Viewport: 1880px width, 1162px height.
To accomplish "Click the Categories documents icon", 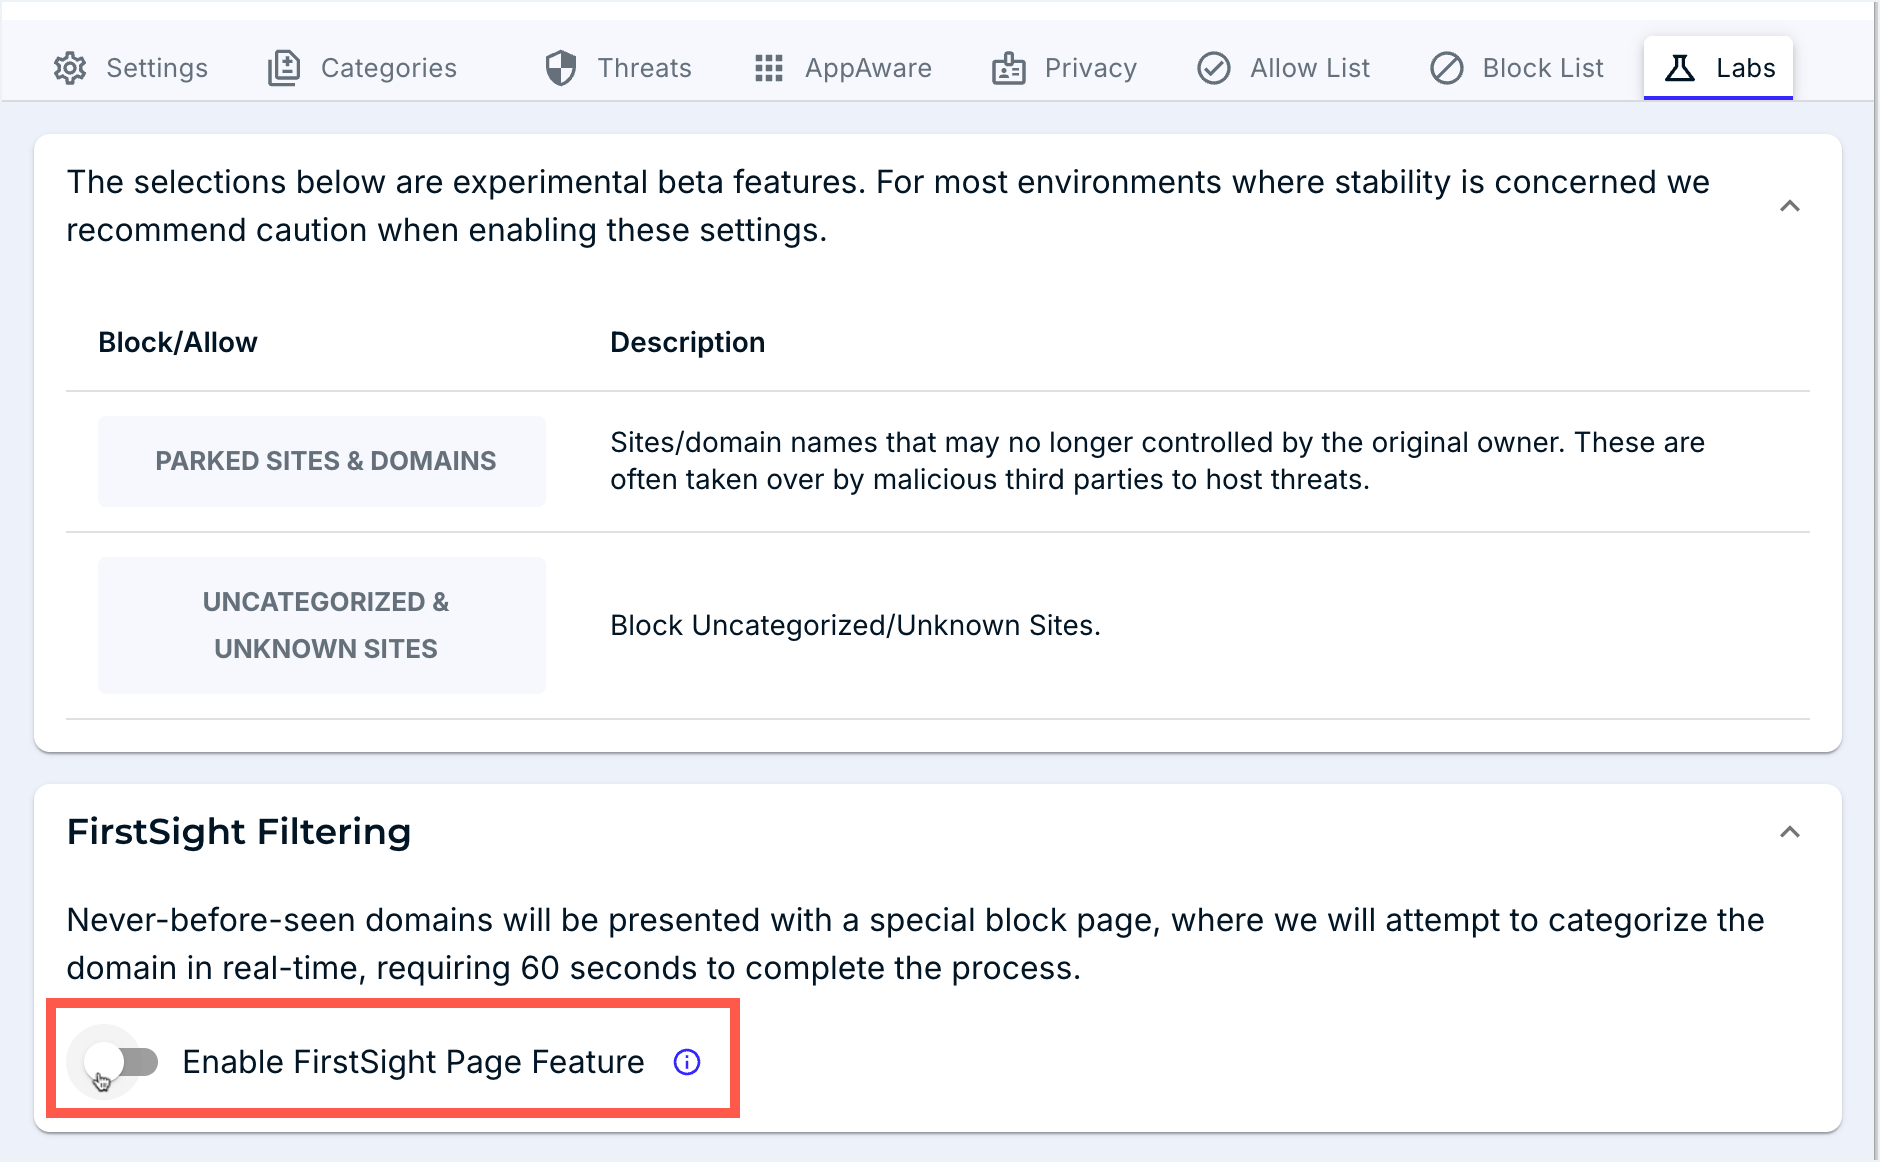I will click(x=284, y=68).
